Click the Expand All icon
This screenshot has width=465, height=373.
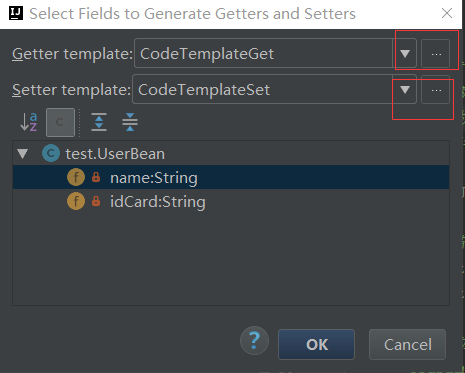99,122
